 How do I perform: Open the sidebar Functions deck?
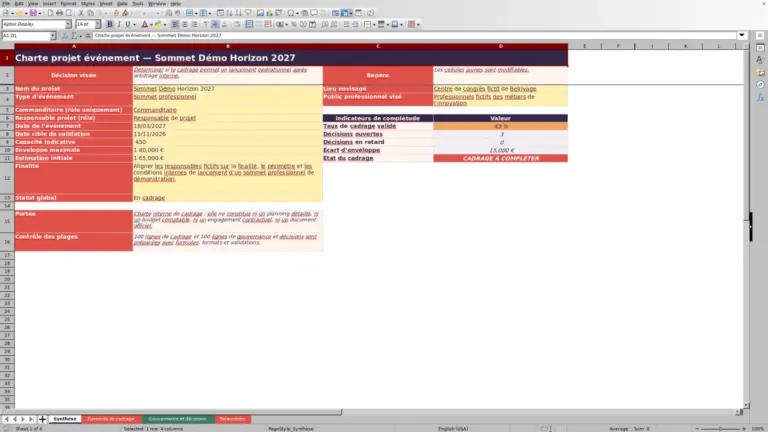[760, 97]
